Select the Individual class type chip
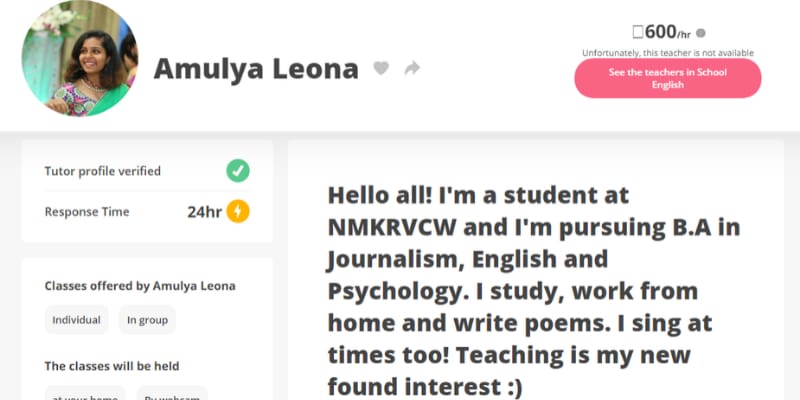Image resolution: width=800 pixels, height=400 pixels. coord(77,320)
